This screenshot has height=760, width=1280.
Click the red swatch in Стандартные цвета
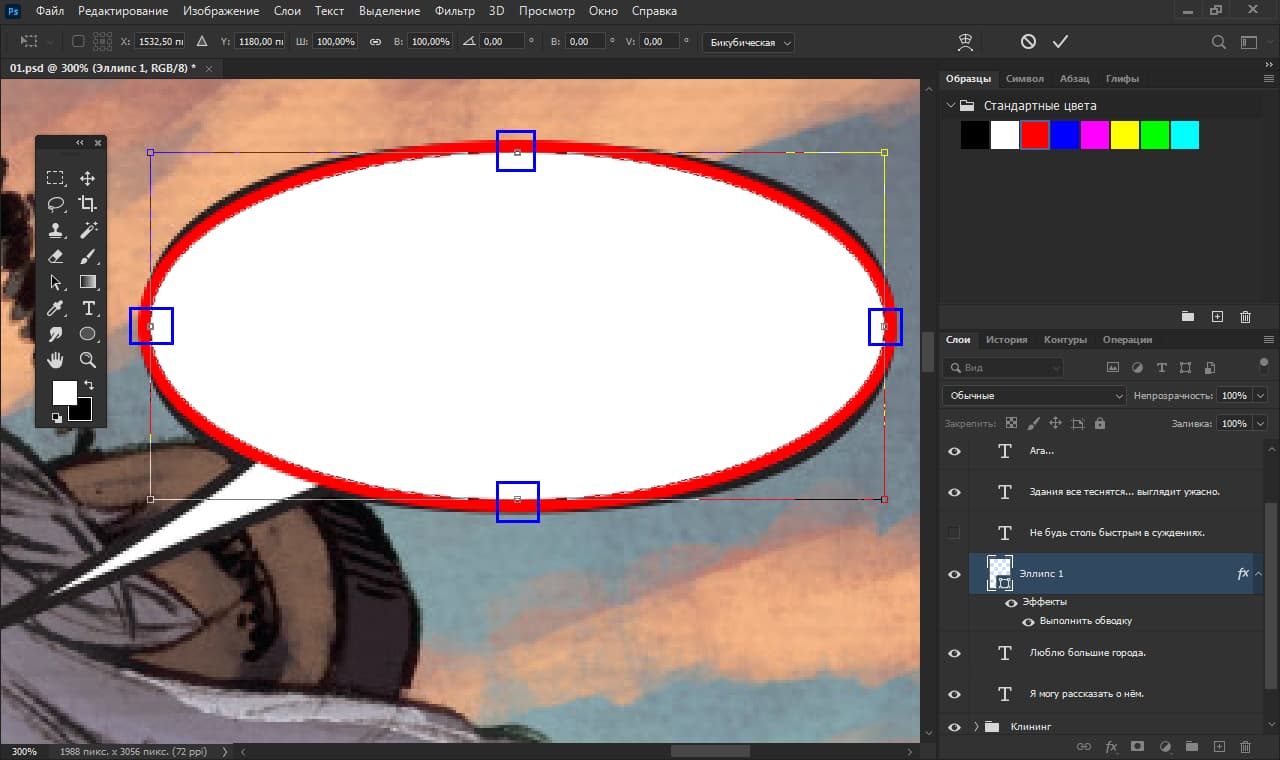pos(1034,134)
